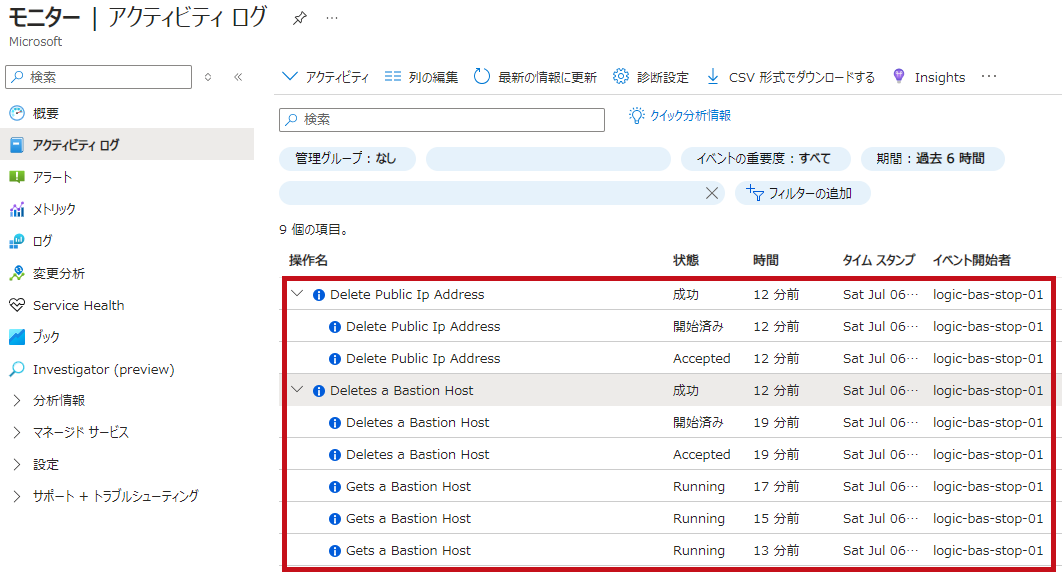Open the イベントの重要度 : すべて filter
Viewport: 1062px width, 578px height.
tap(765, 159)
